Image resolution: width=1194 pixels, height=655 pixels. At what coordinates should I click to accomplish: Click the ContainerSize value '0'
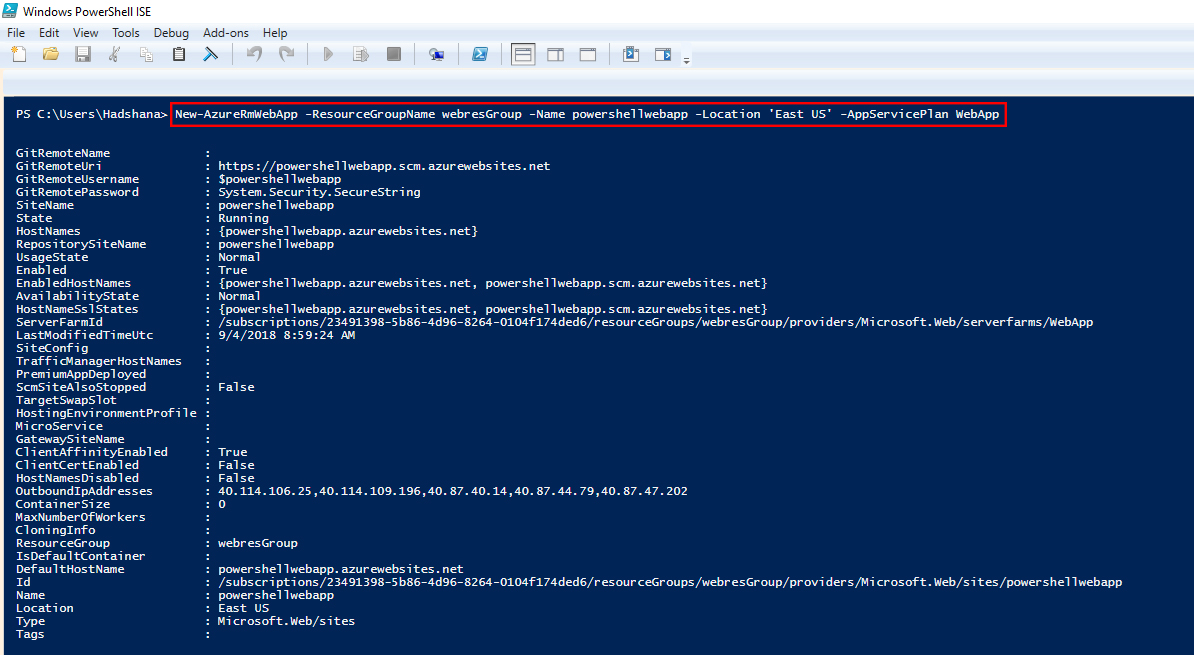[222, 504]
